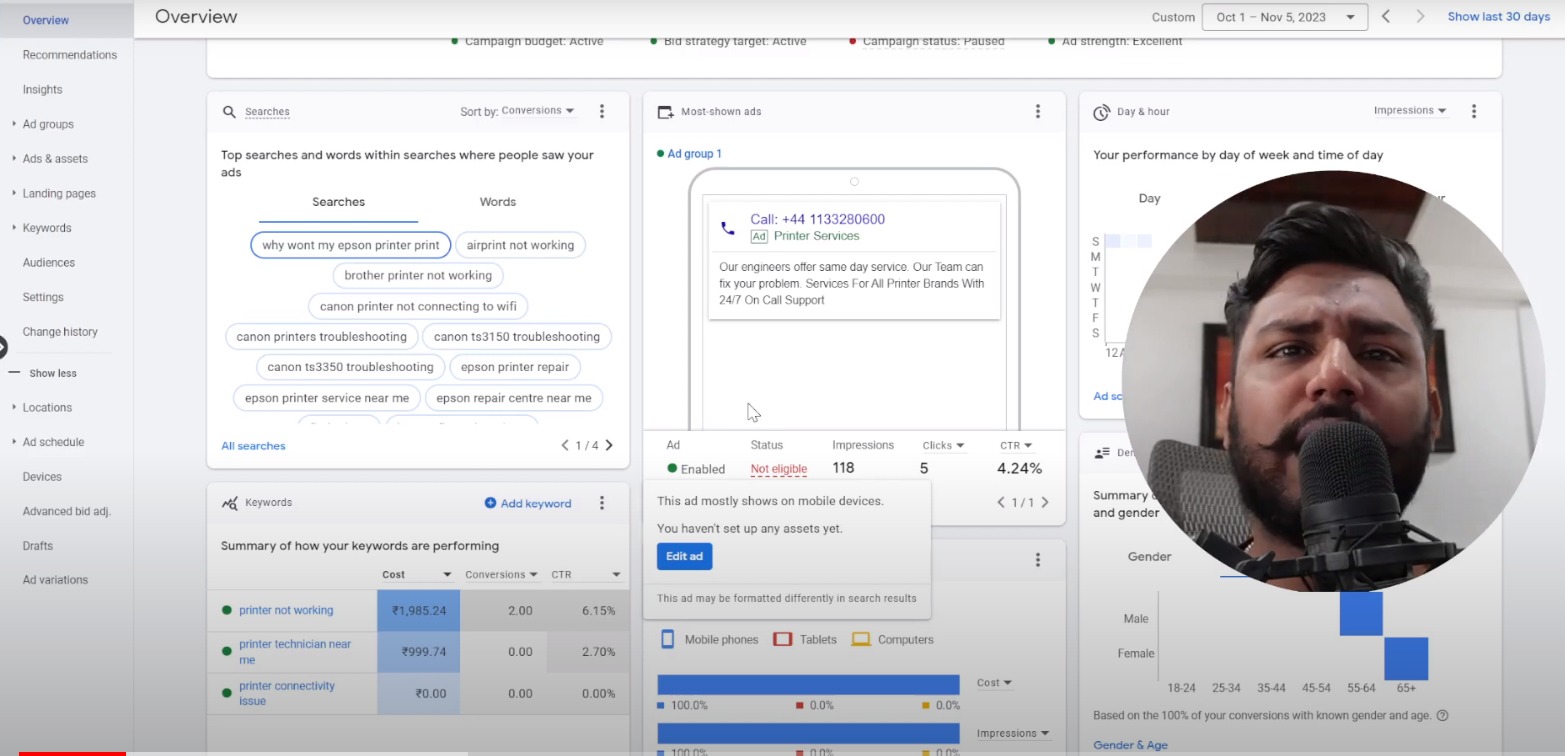Select 'why wont my epson printer print' chip

click(x=350, y=245)
